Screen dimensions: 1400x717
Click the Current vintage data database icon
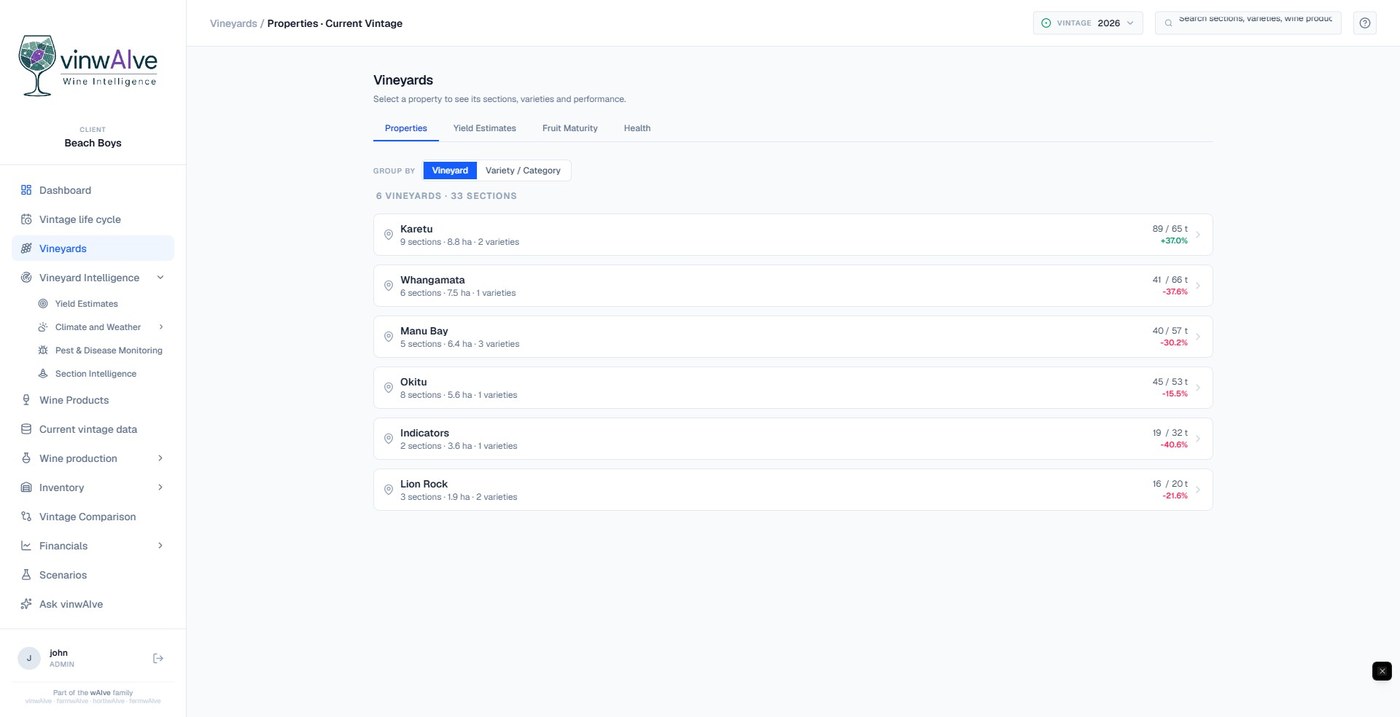pos(26,429)
